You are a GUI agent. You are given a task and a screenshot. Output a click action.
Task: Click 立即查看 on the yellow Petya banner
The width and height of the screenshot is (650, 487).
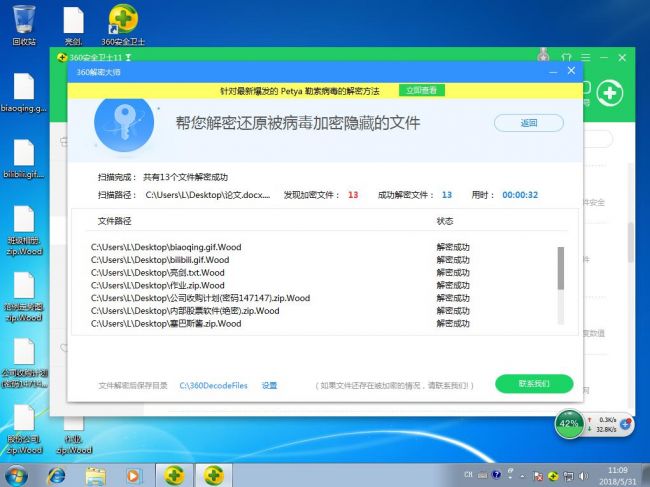(422, 90)
